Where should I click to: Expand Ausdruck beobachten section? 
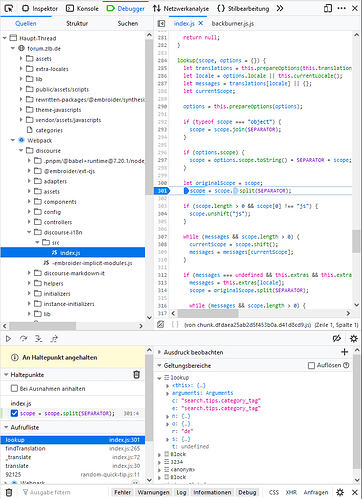point(159,352)
